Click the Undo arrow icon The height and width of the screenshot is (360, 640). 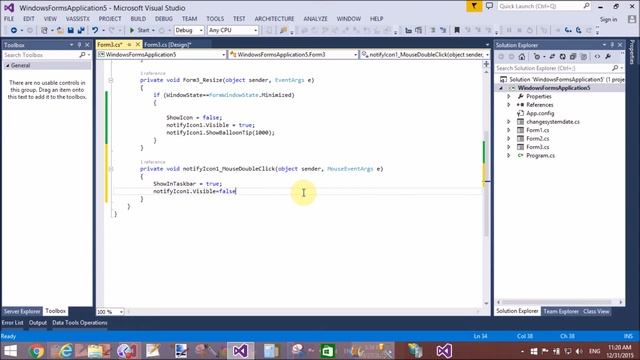click(95, 30)
